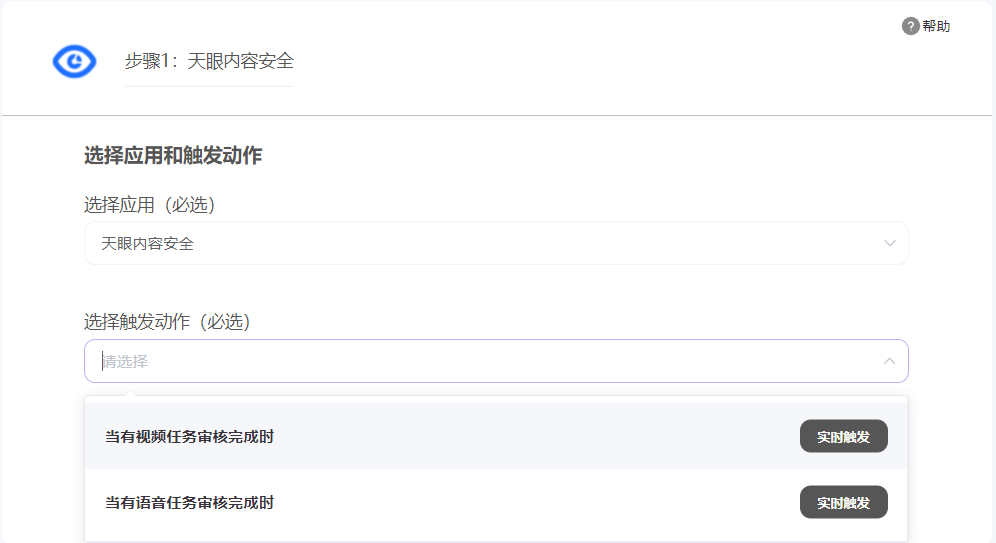
Task: Click the small pointer arrow atop dropdown list
Action: [130, 392]
